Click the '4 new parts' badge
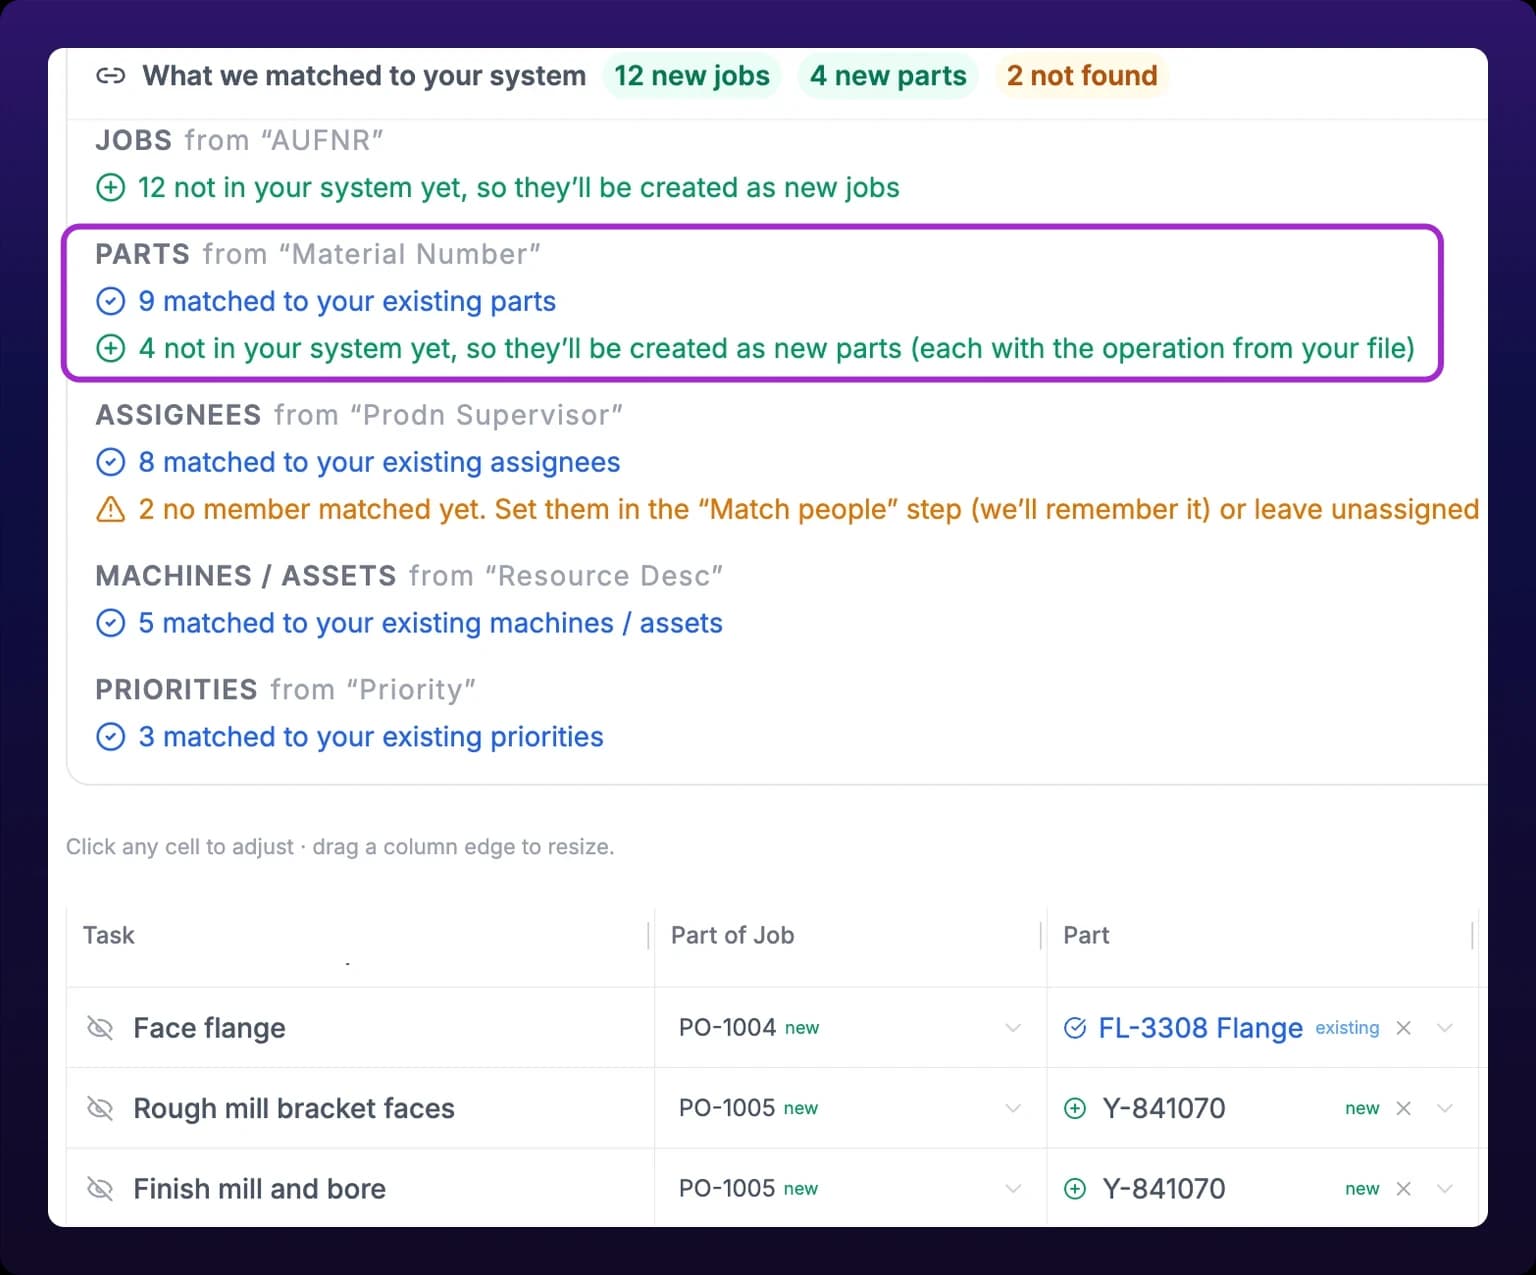 coord(888,76)
